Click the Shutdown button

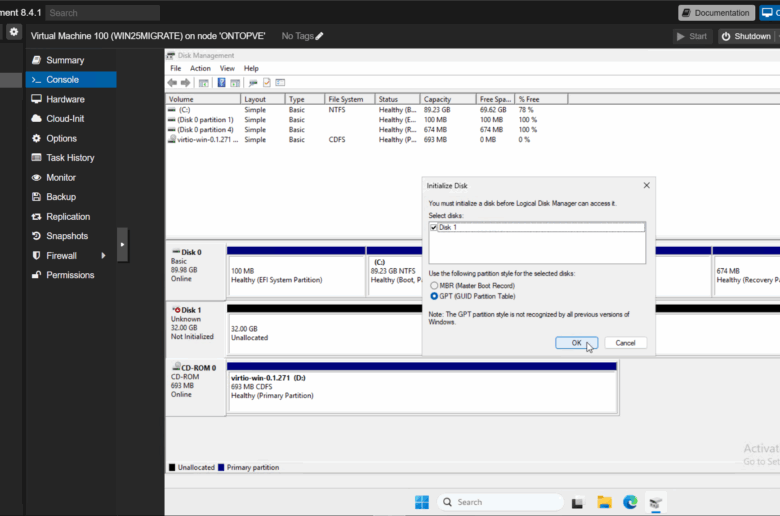[746, 36]
